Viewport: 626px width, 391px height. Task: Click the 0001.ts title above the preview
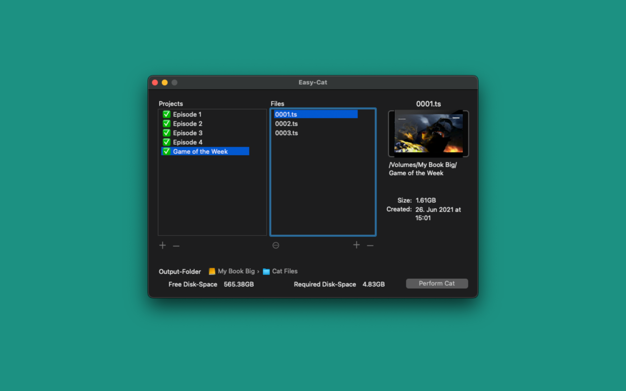[428, 104]
